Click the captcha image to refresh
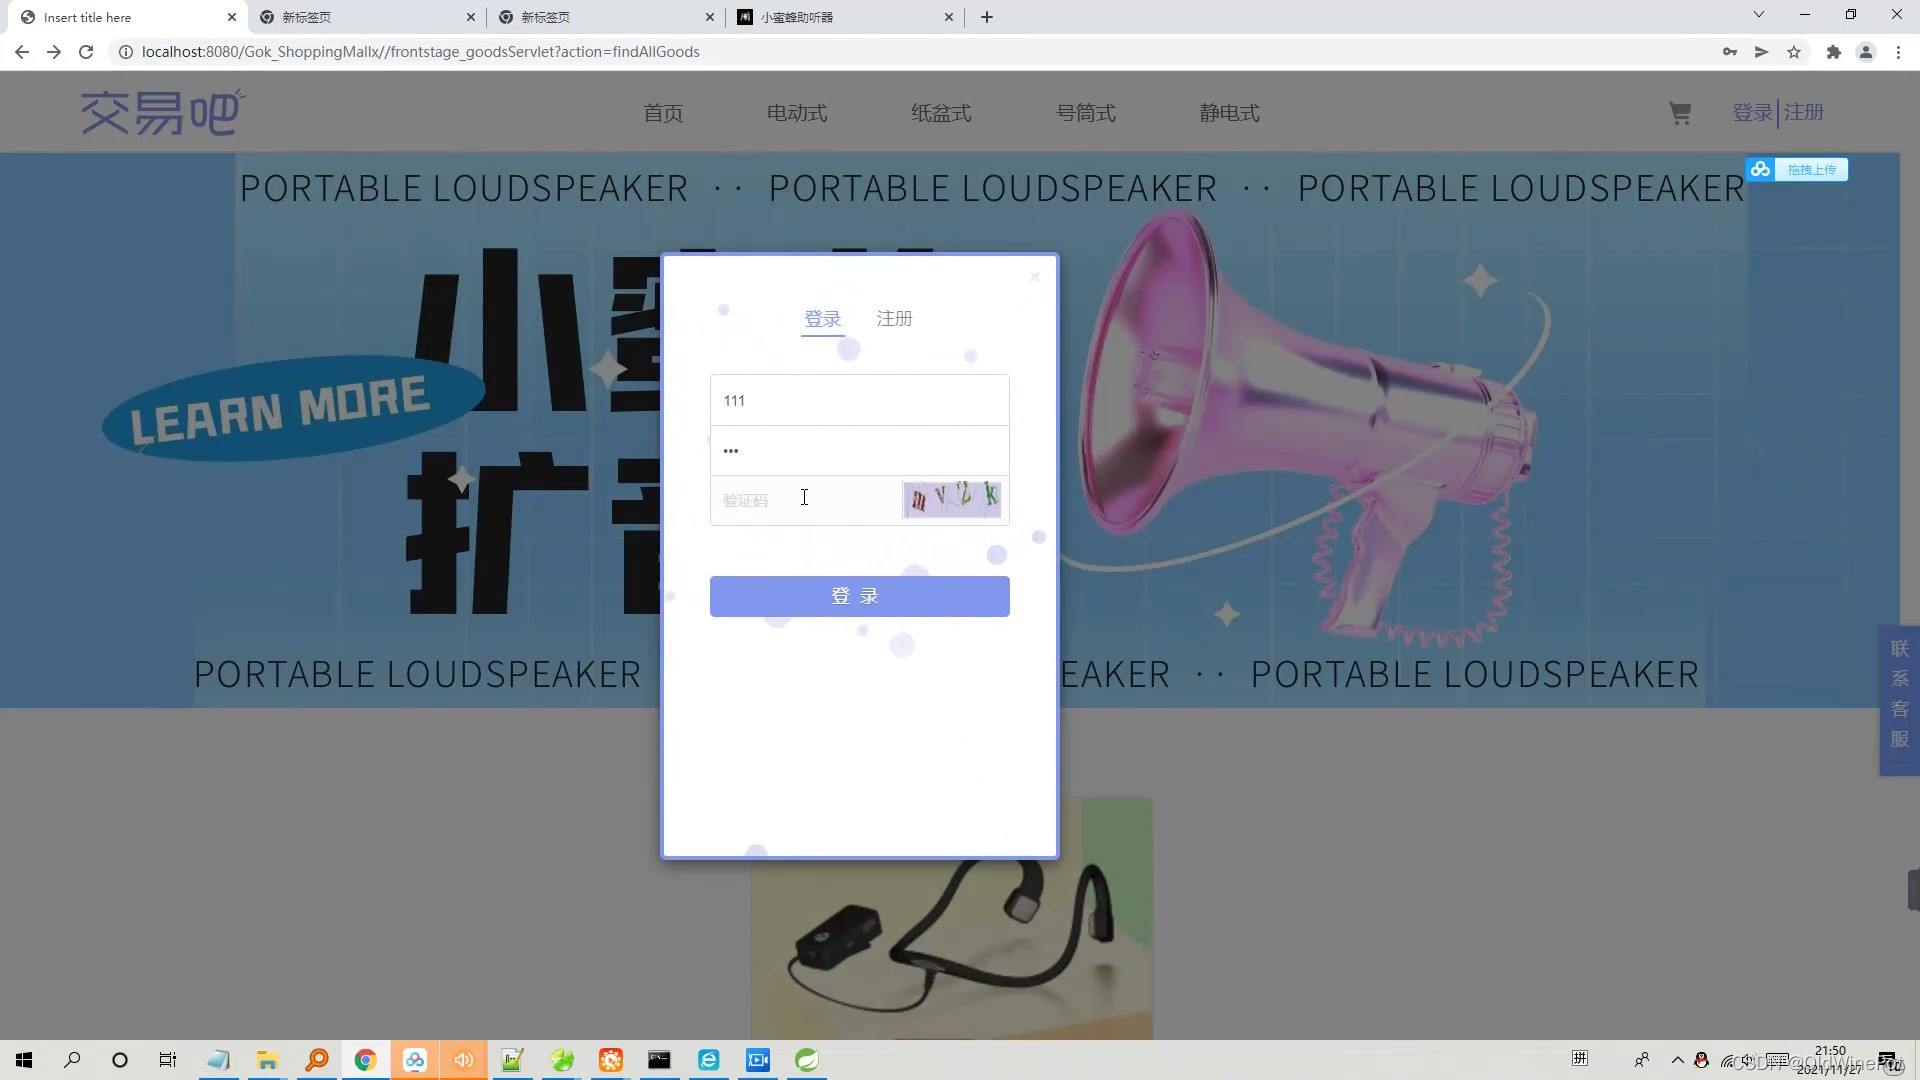Screen dimensions: 1920x1080 (951, 500)
